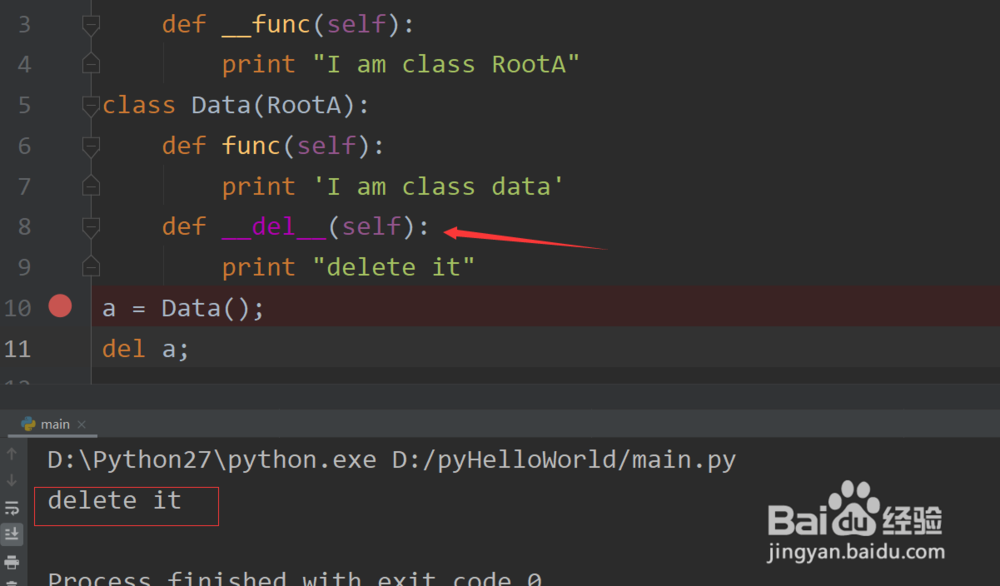
Task: Collapse the __del__ method fold marker on line 8
Action: (x=90, y=225)
